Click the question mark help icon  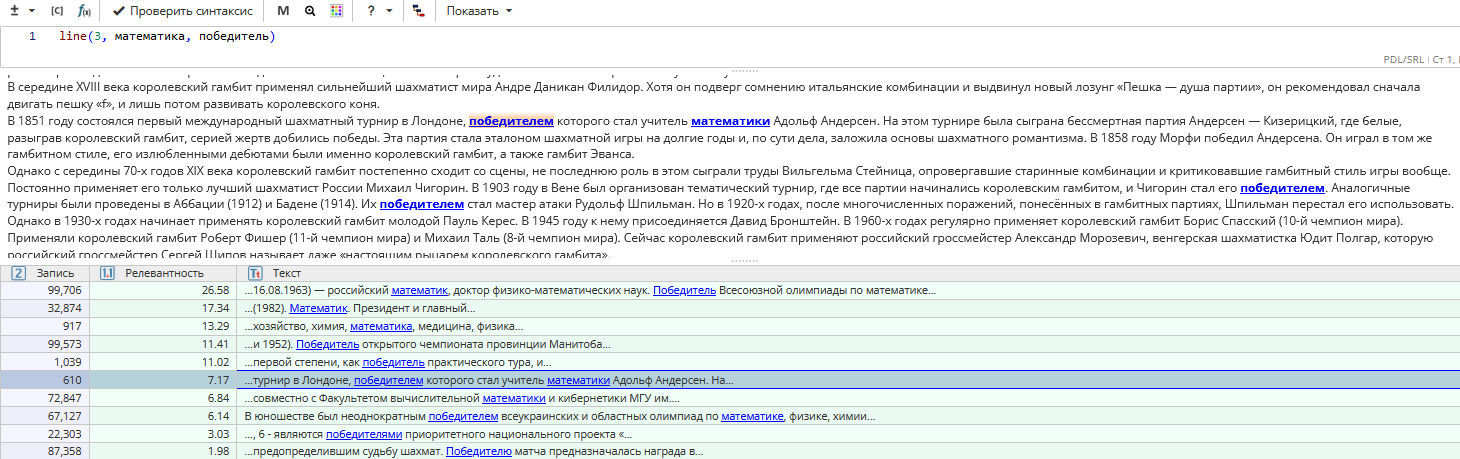[371, 11]
